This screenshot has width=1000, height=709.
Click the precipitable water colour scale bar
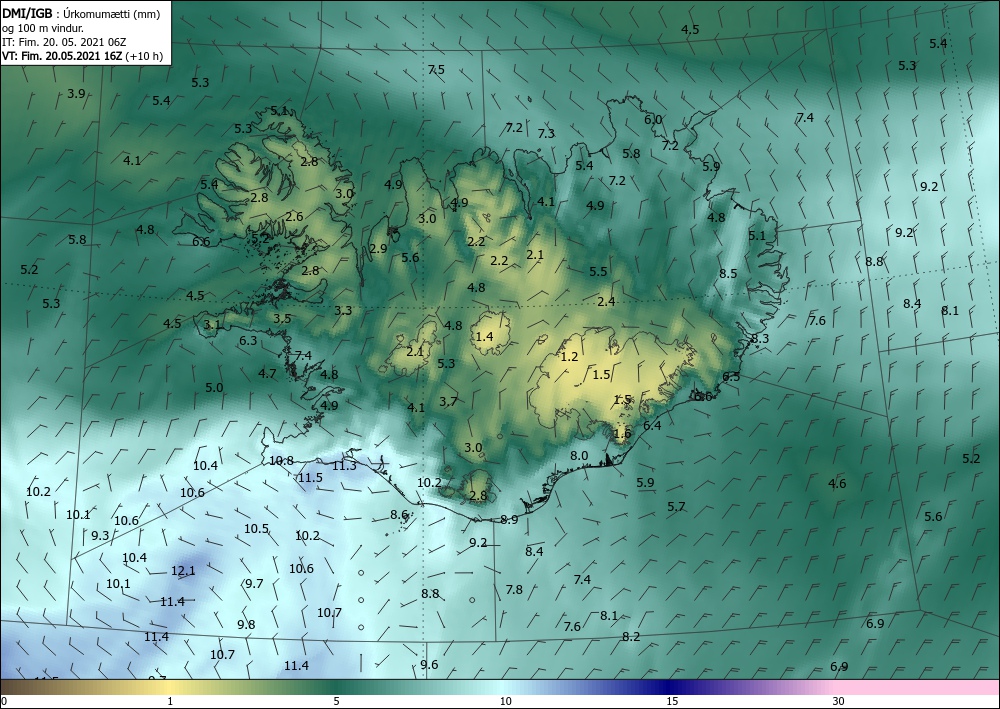500,687
